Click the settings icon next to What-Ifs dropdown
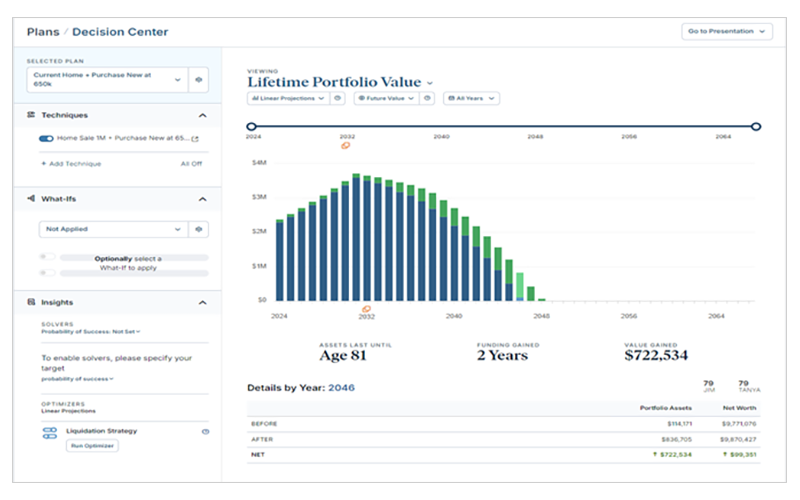 (200, 229)
